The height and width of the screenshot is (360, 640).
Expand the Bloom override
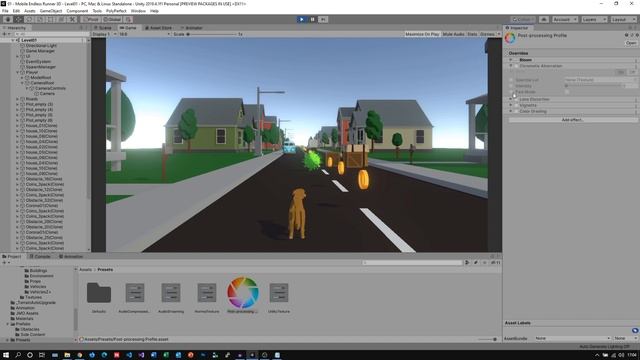pos(511,60)
